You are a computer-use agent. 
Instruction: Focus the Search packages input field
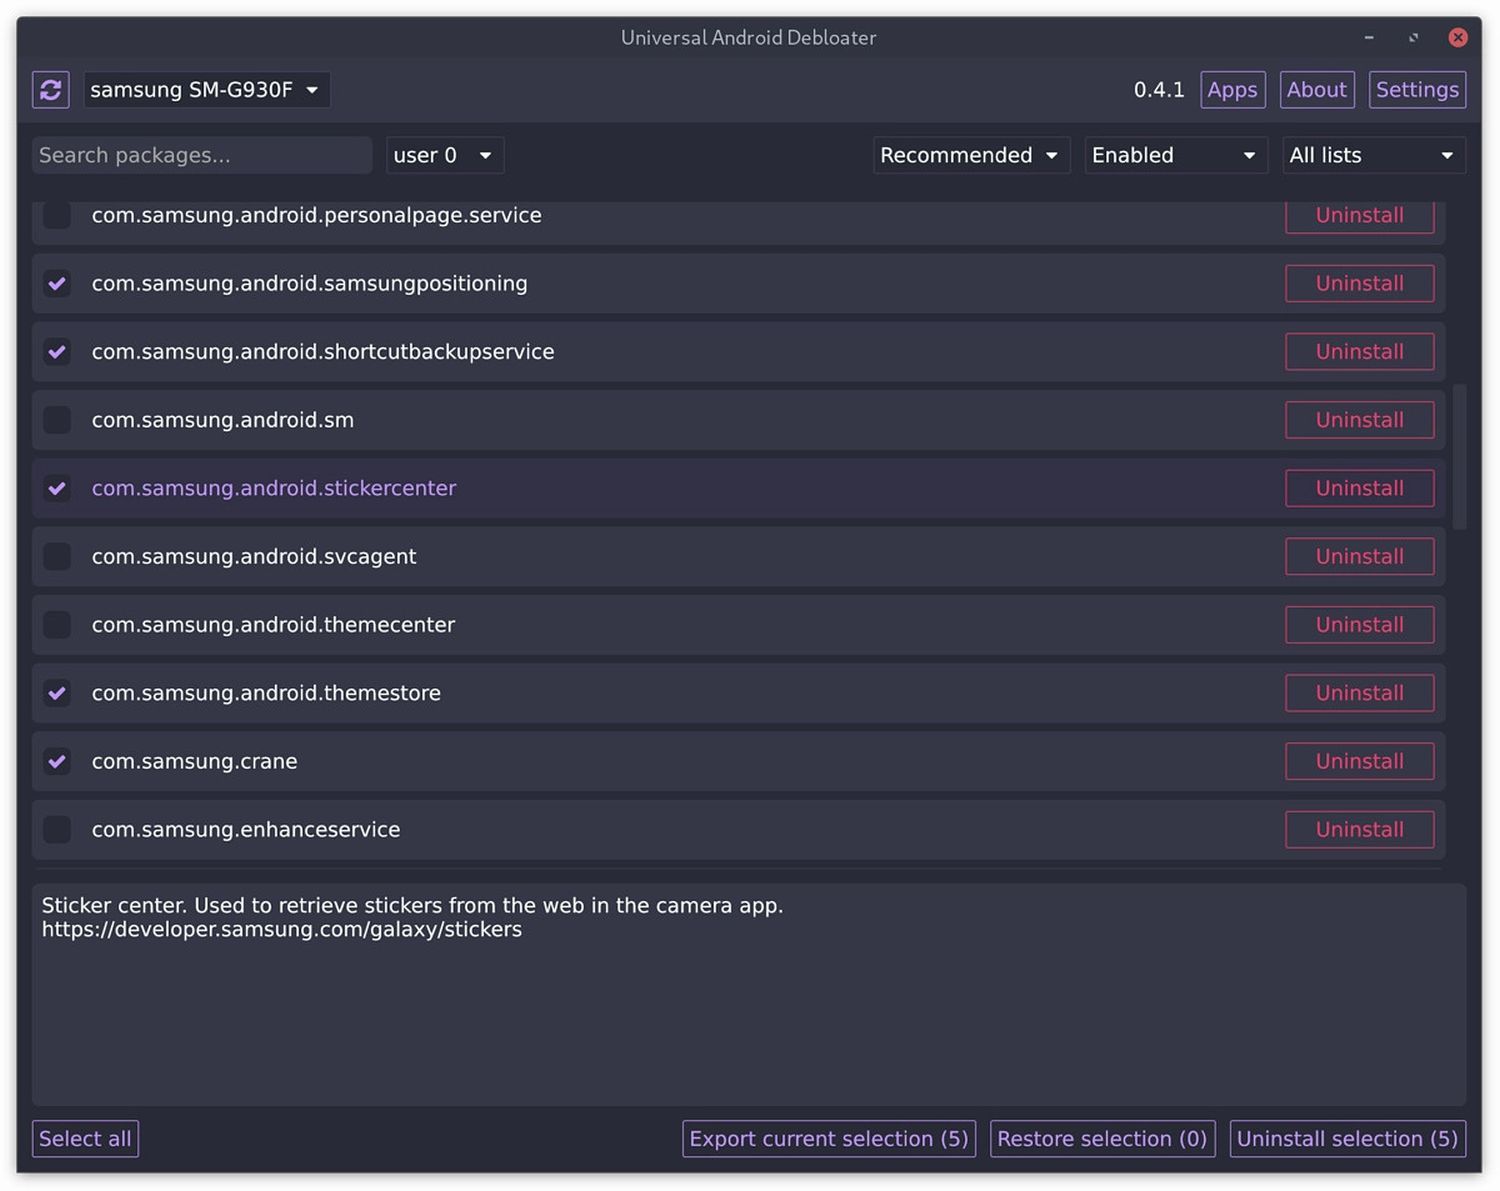[201, 156]
